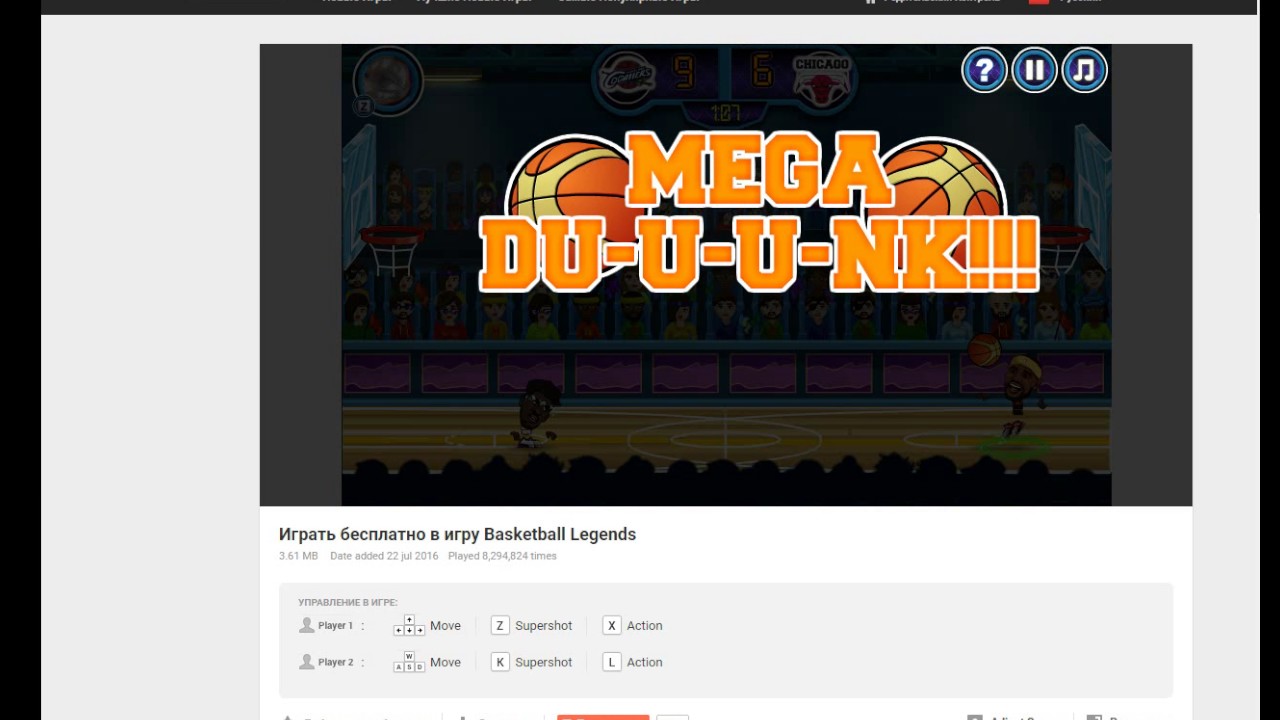Click the X key Action icon
Screen dimensions: 1280x720
(612, 626)
